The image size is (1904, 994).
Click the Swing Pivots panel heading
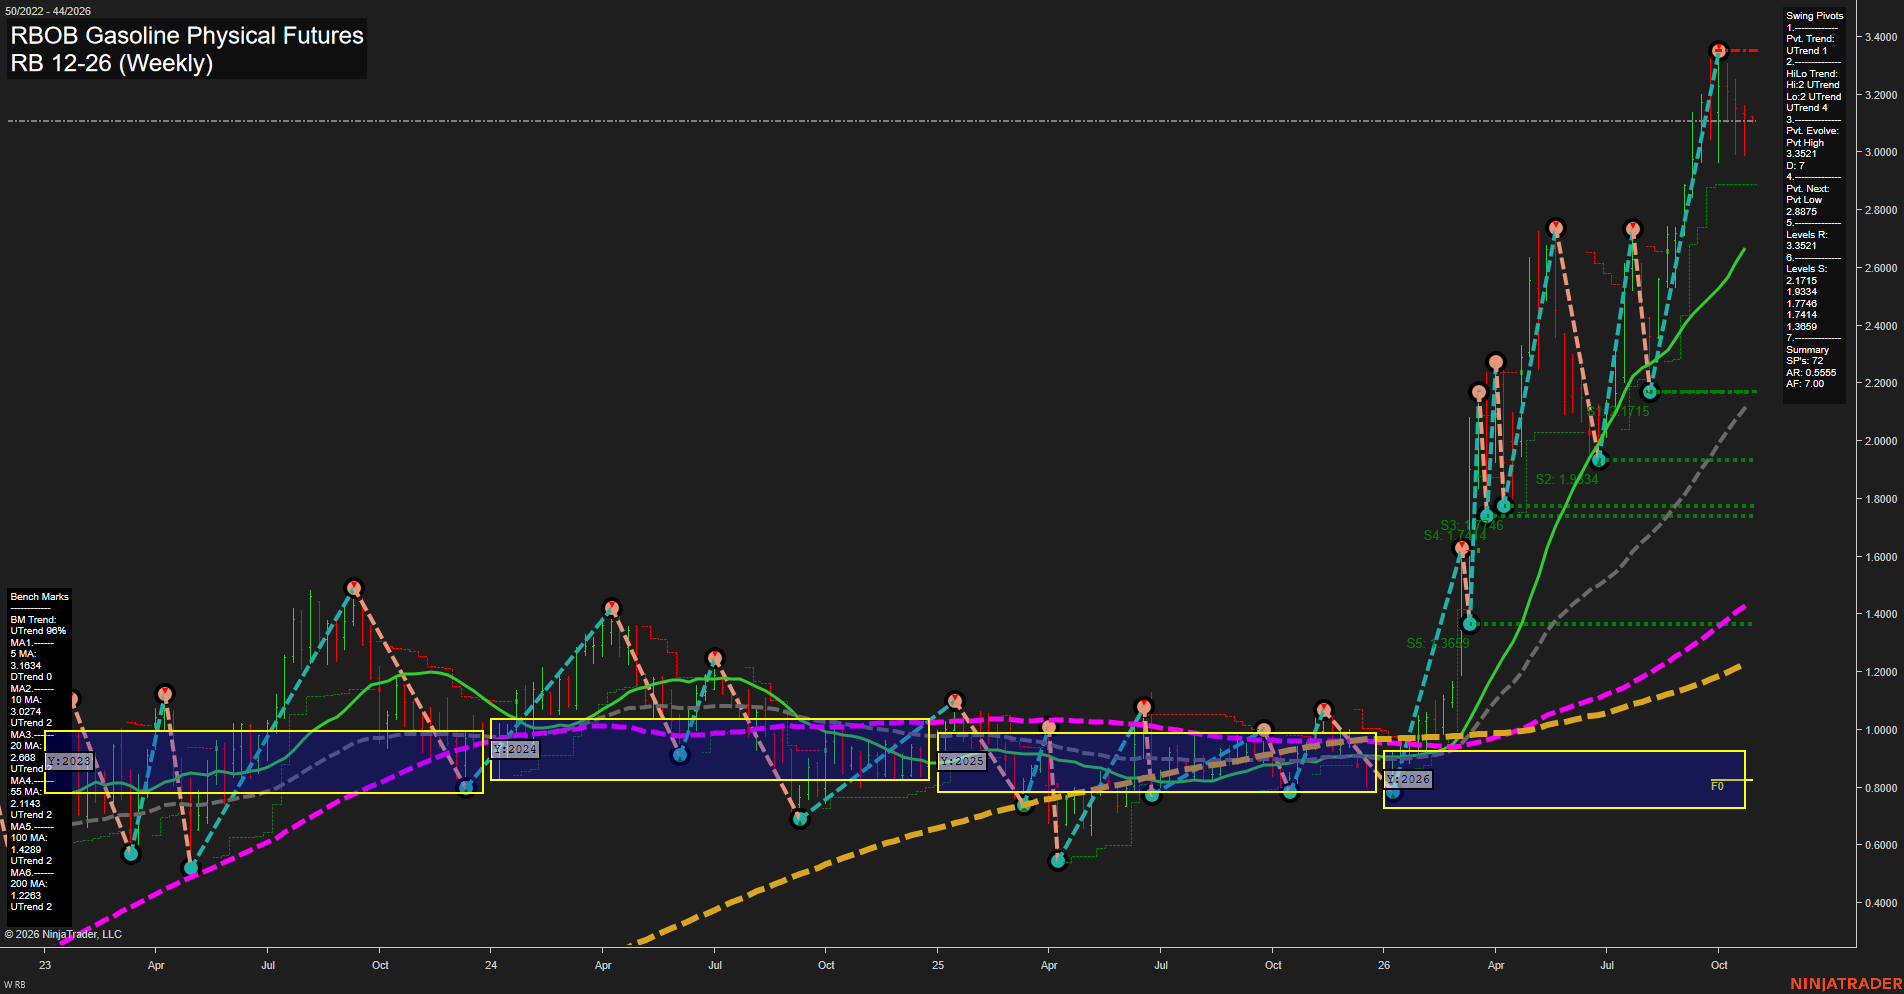click(x=1814, y=16)
